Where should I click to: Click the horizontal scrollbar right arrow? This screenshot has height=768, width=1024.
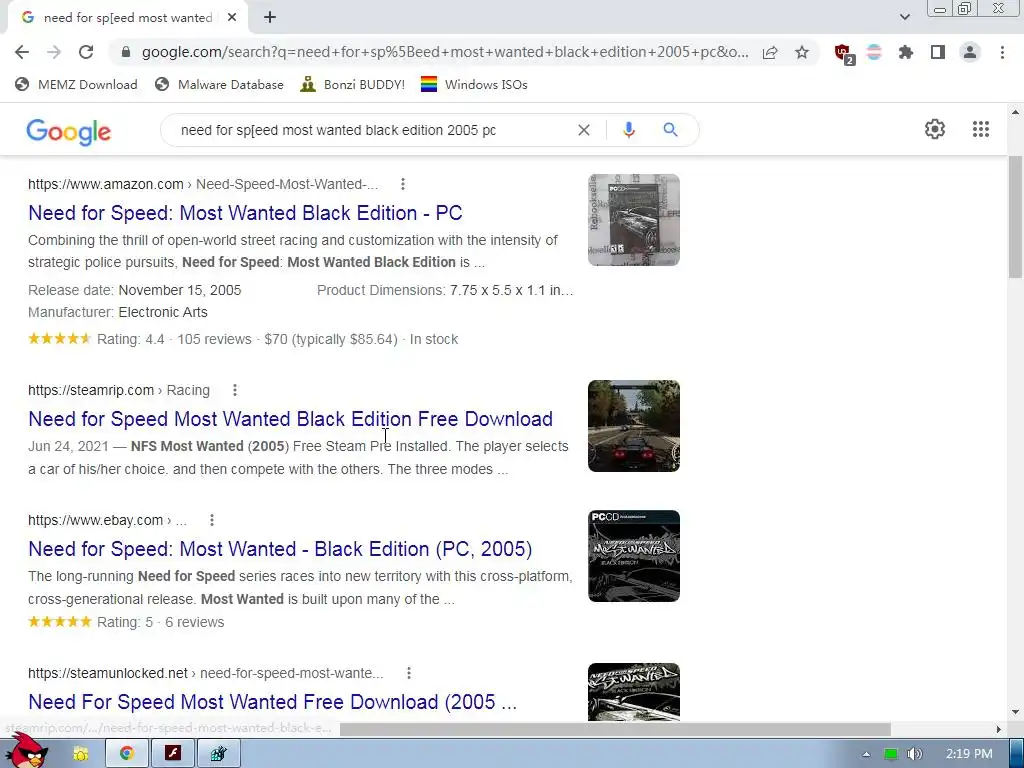point(999,729)
